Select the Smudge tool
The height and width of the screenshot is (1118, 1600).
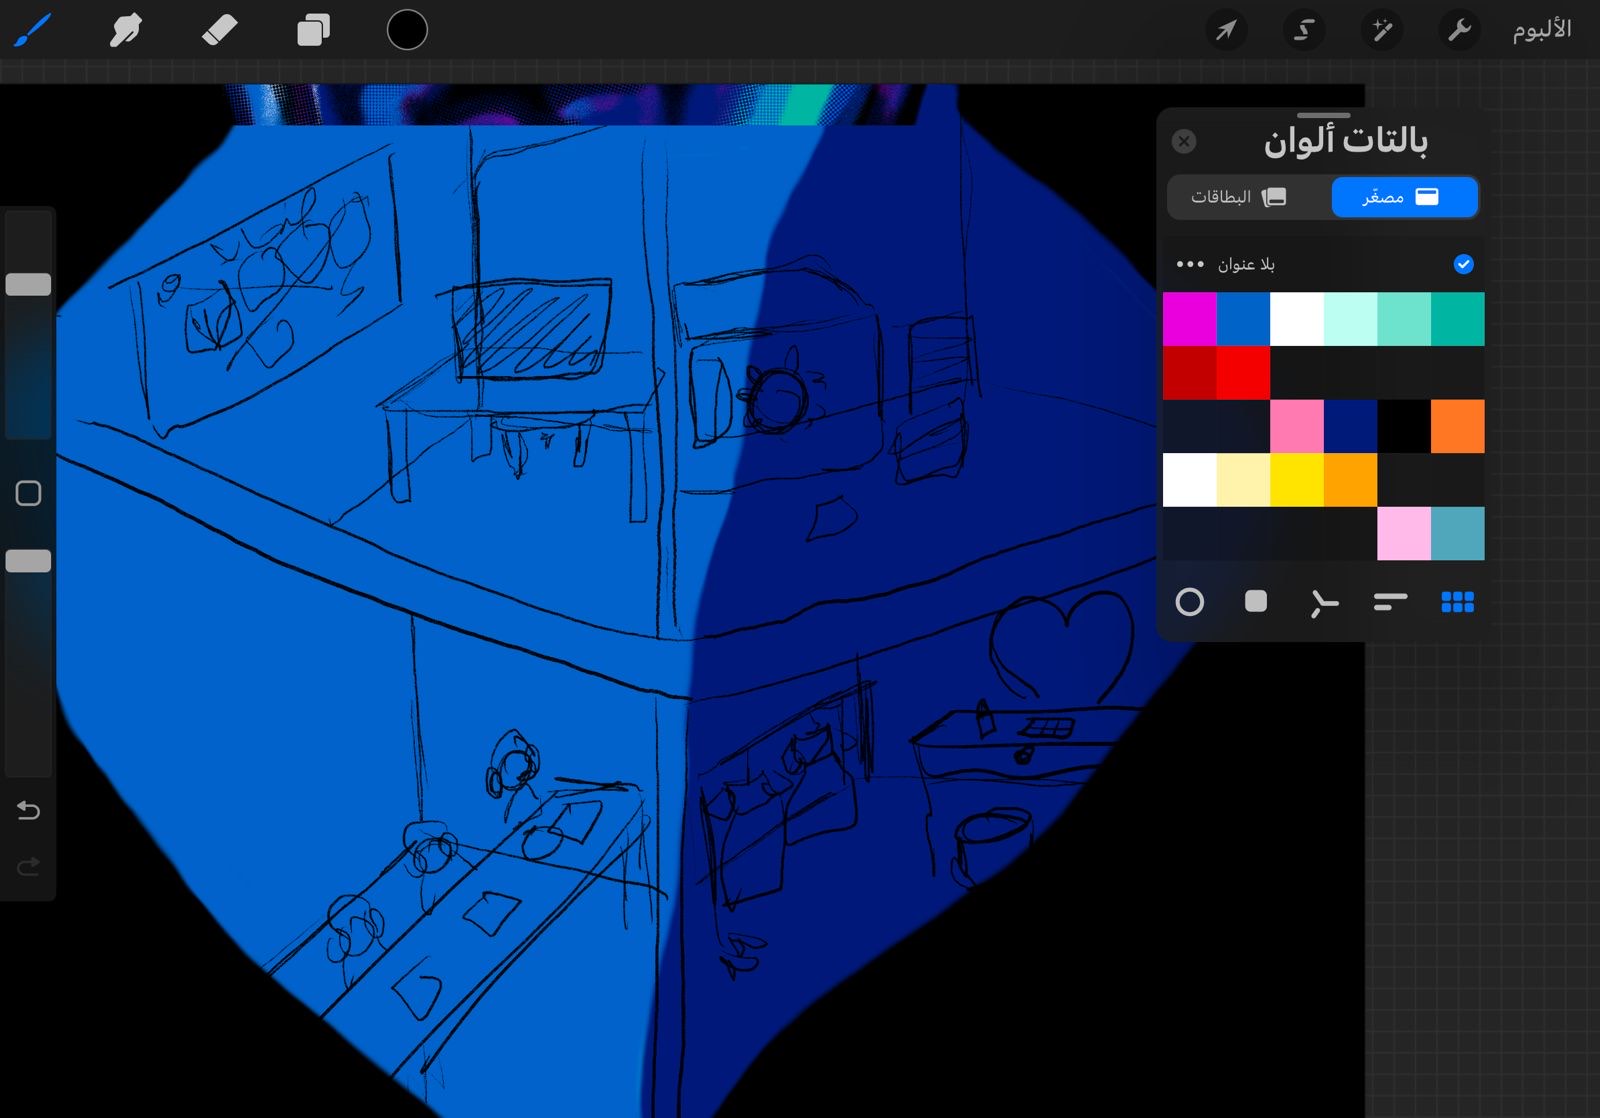click(126, 30)
